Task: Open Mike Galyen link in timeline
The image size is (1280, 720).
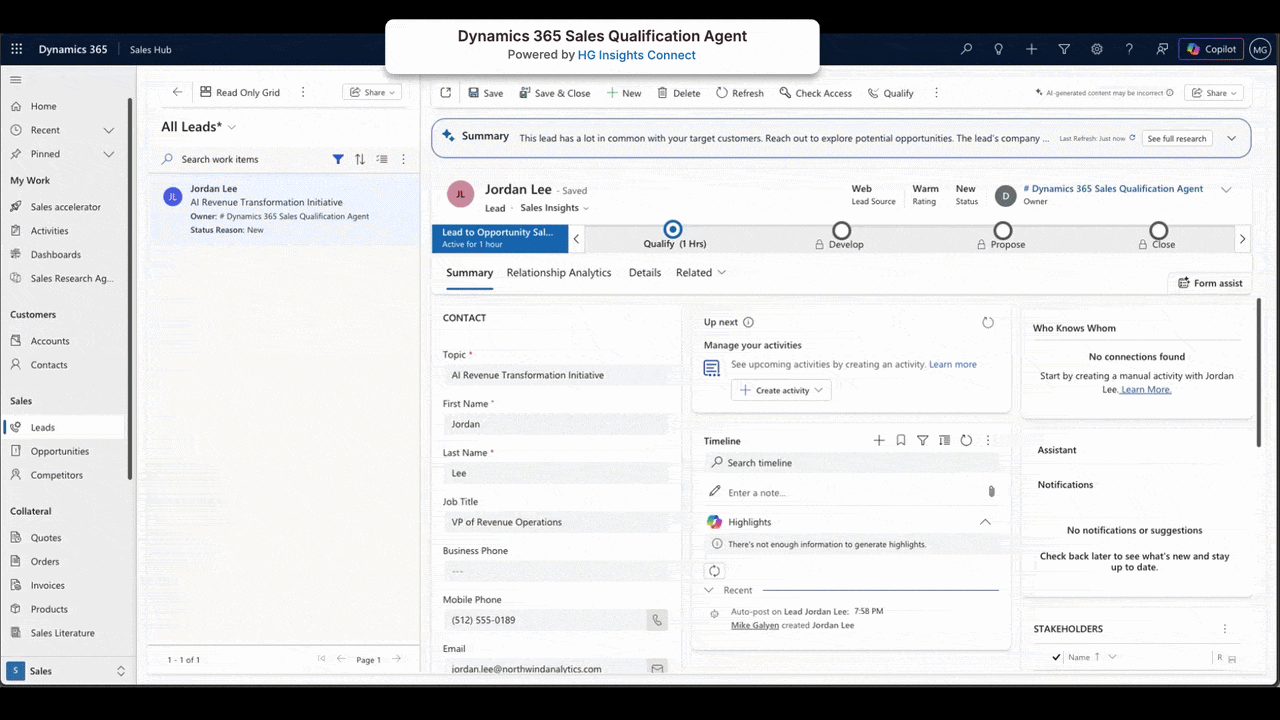Action: point(755,625)
